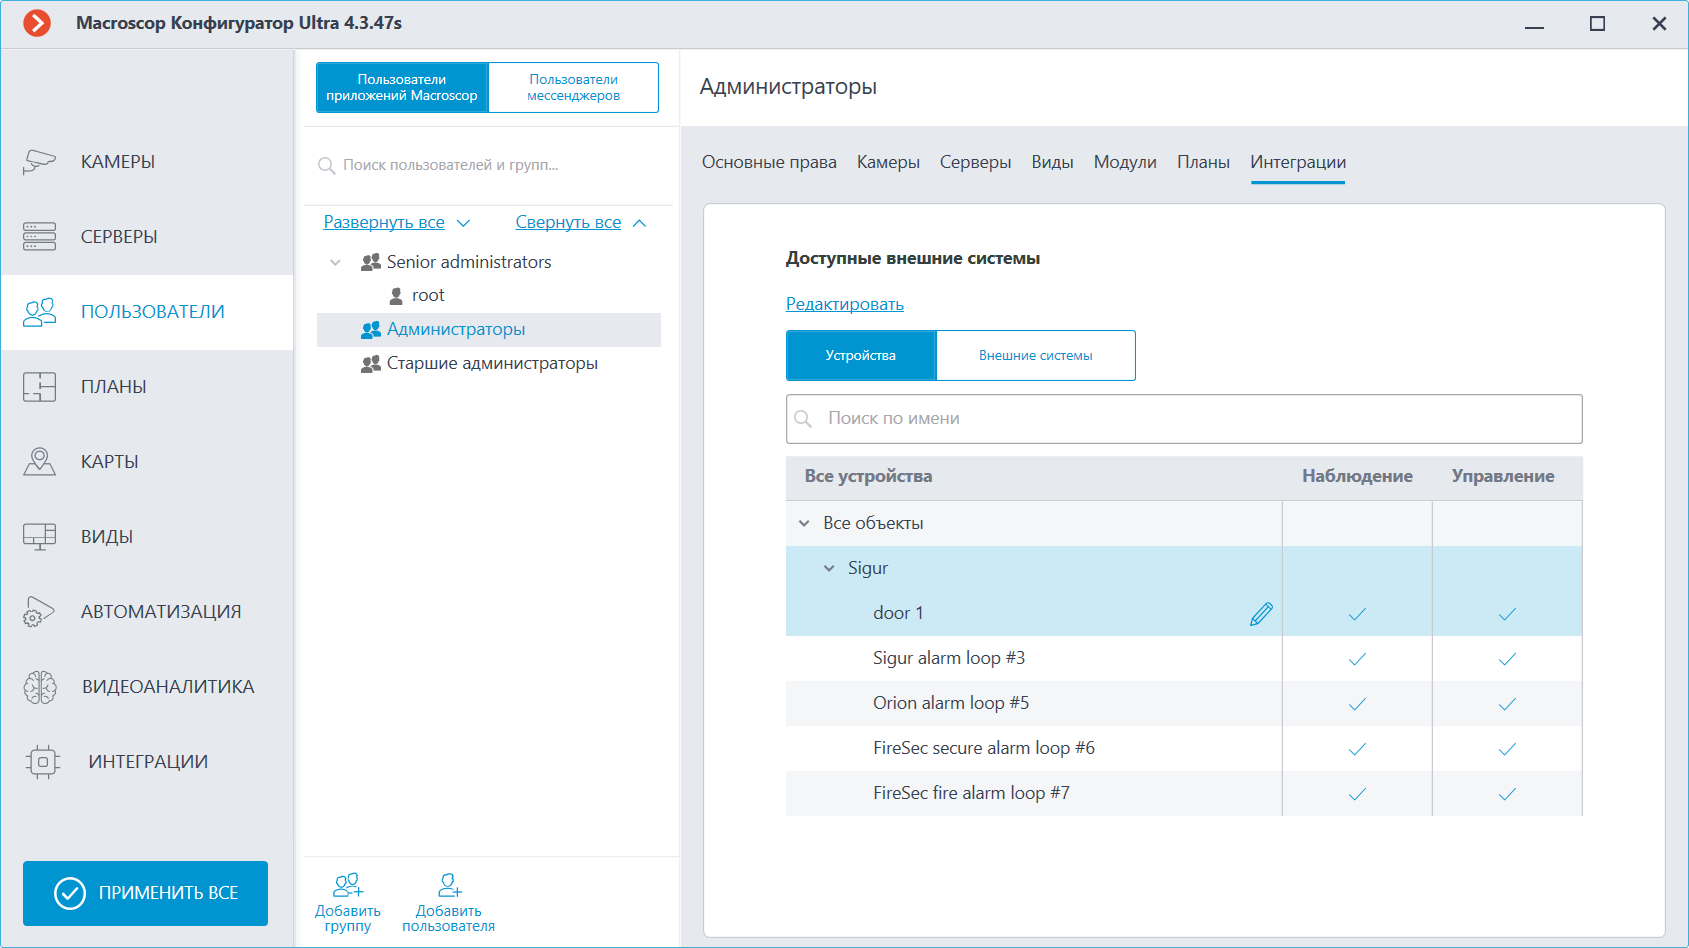
Task: Open the Серверы section server icon
Action: [x=39, y=236]
